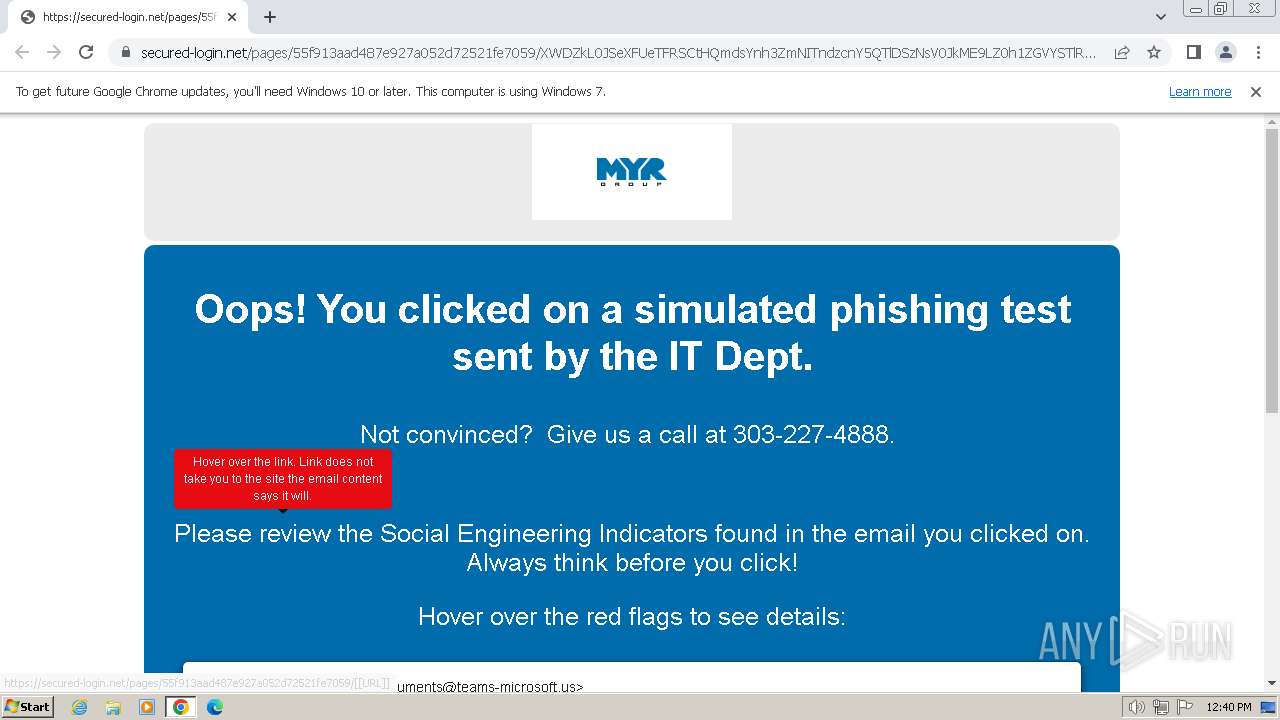Viewport: 1280px width, 720px height.
Task: Select the secured-login.net tab
Action: point(120,17)
